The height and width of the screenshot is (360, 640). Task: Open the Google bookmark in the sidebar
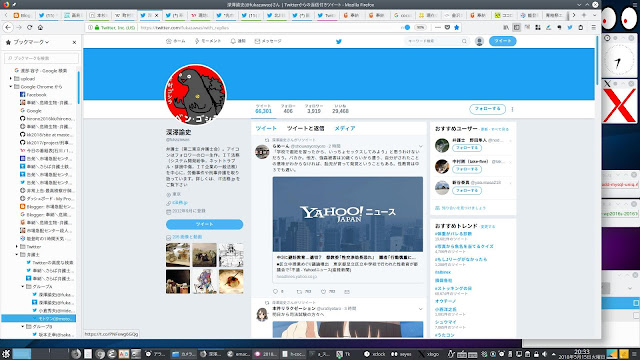pos(30,111)
